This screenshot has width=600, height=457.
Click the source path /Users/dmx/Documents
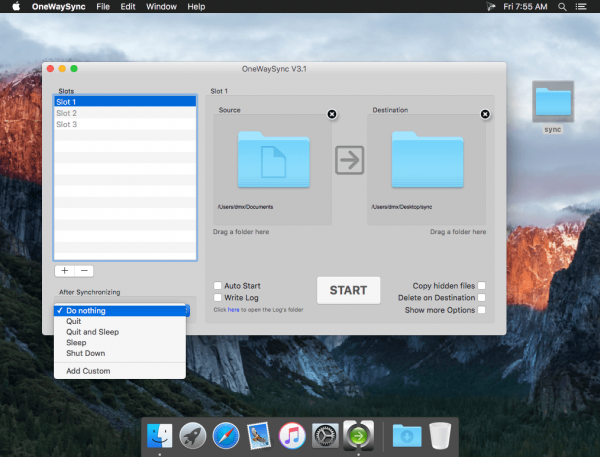245,207
